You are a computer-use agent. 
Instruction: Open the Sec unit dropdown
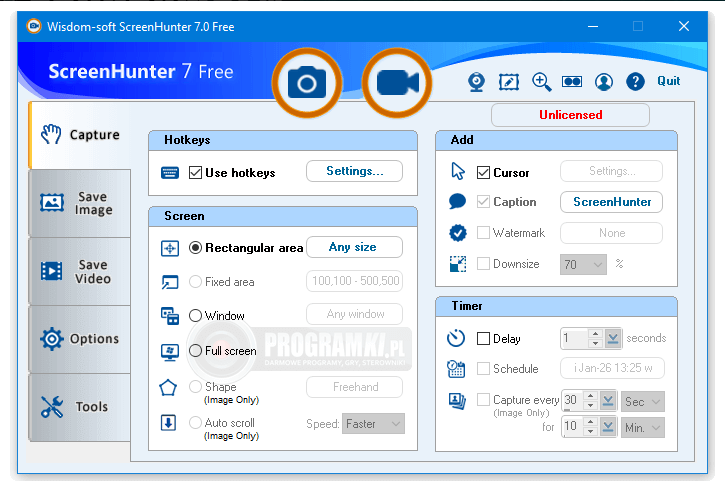click(x=643, y=402)
